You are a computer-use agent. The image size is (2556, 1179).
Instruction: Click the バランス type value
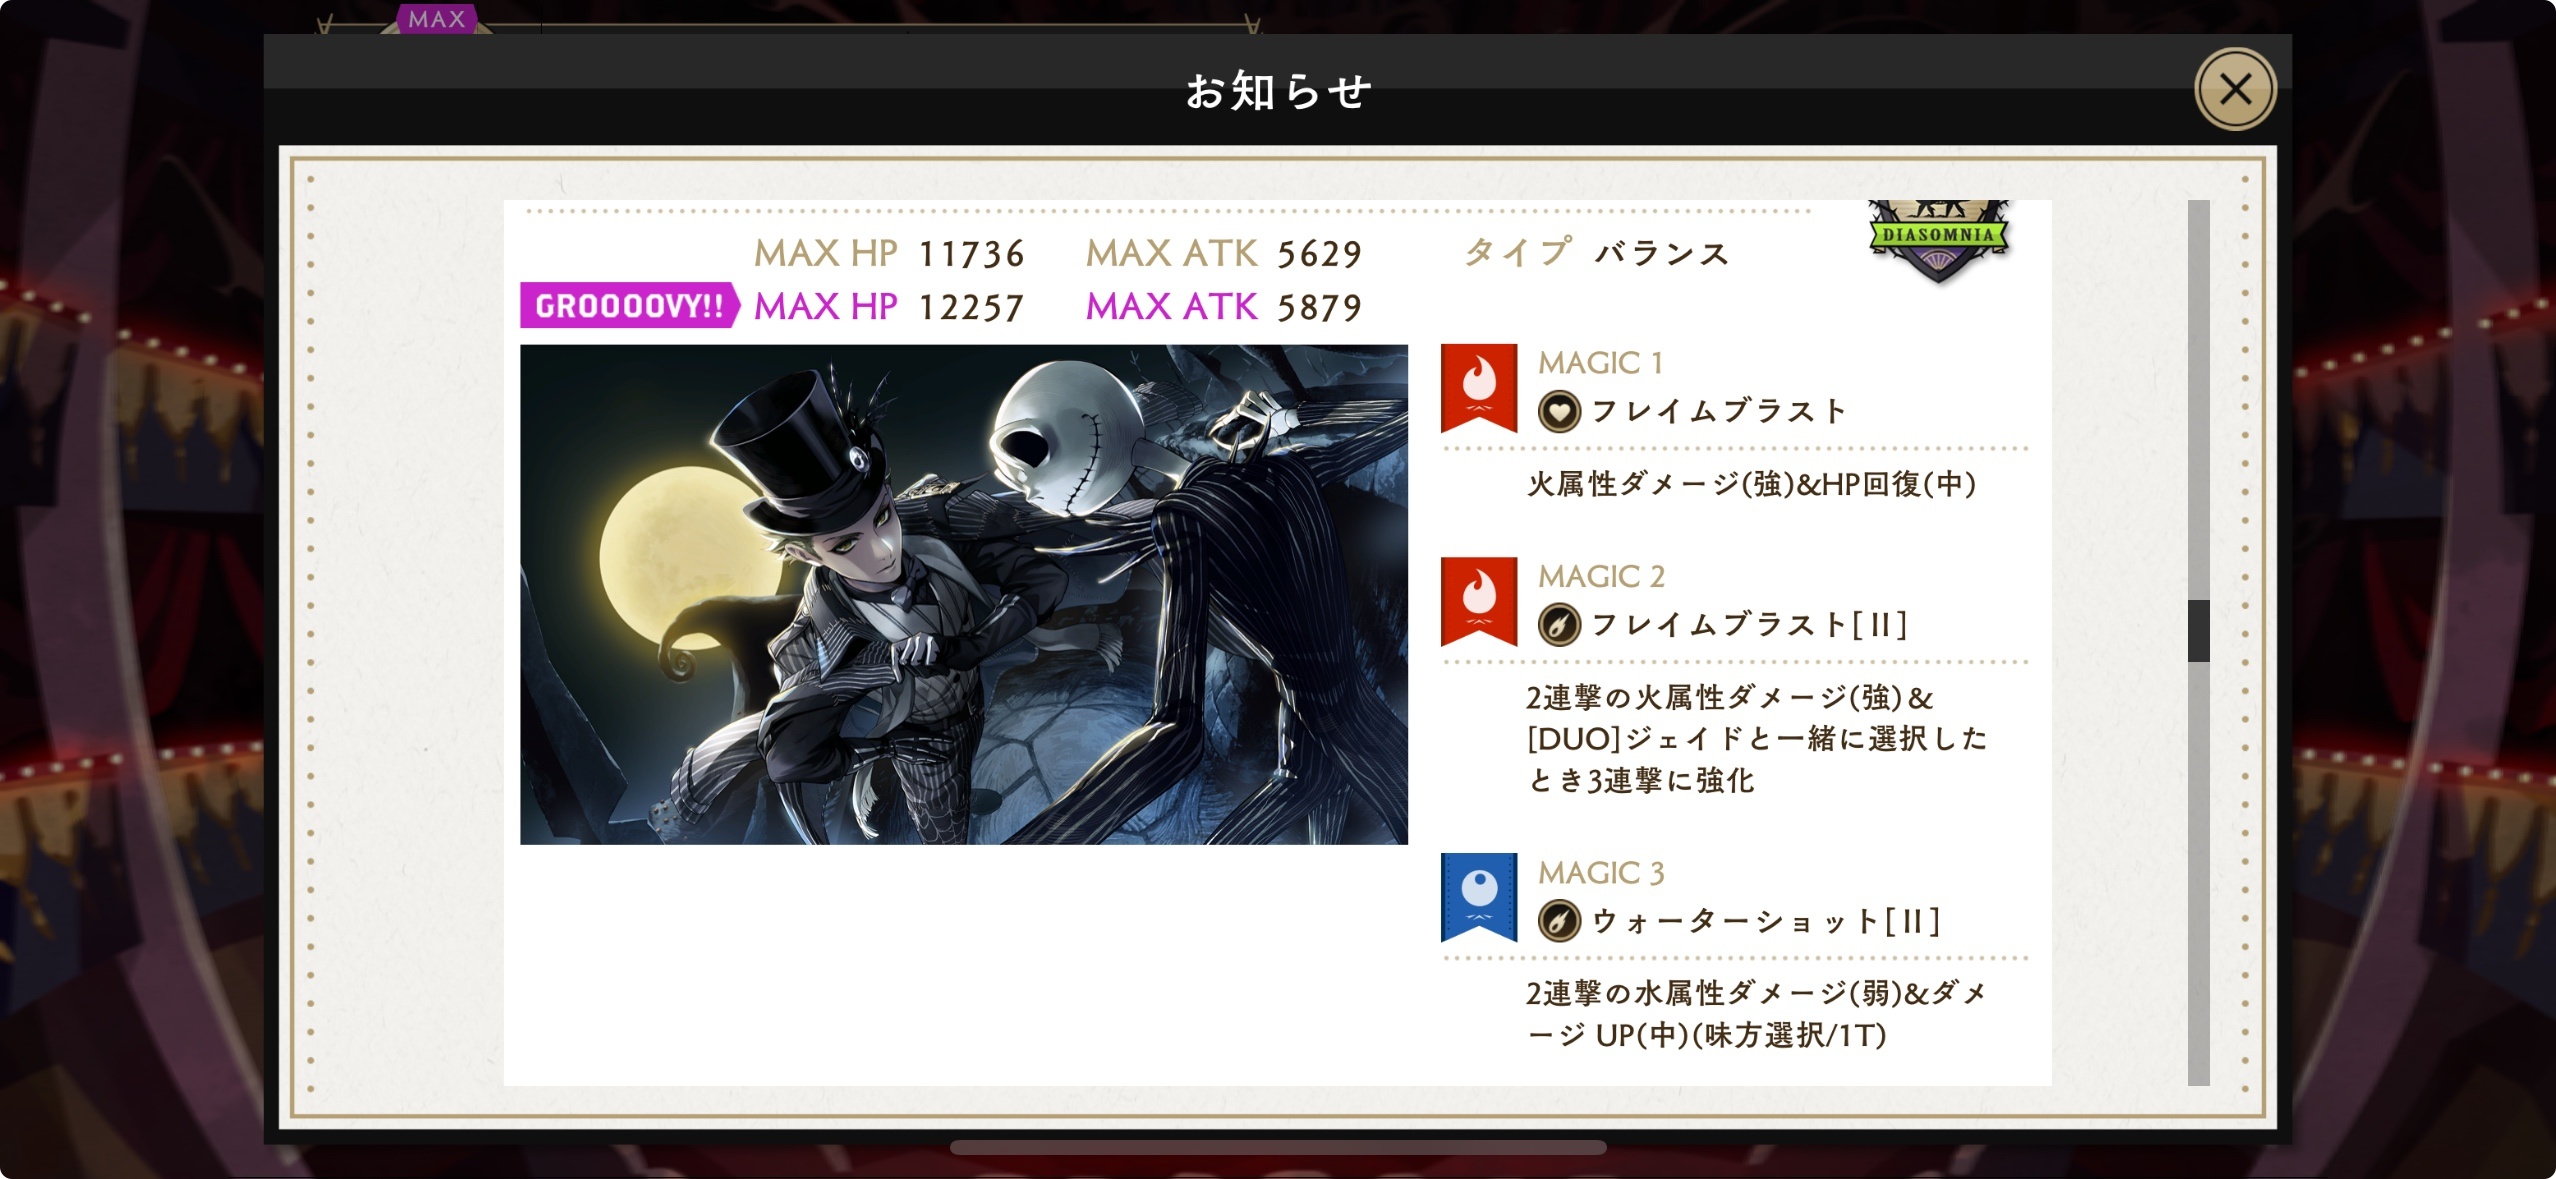click(x=1662, y=253)
